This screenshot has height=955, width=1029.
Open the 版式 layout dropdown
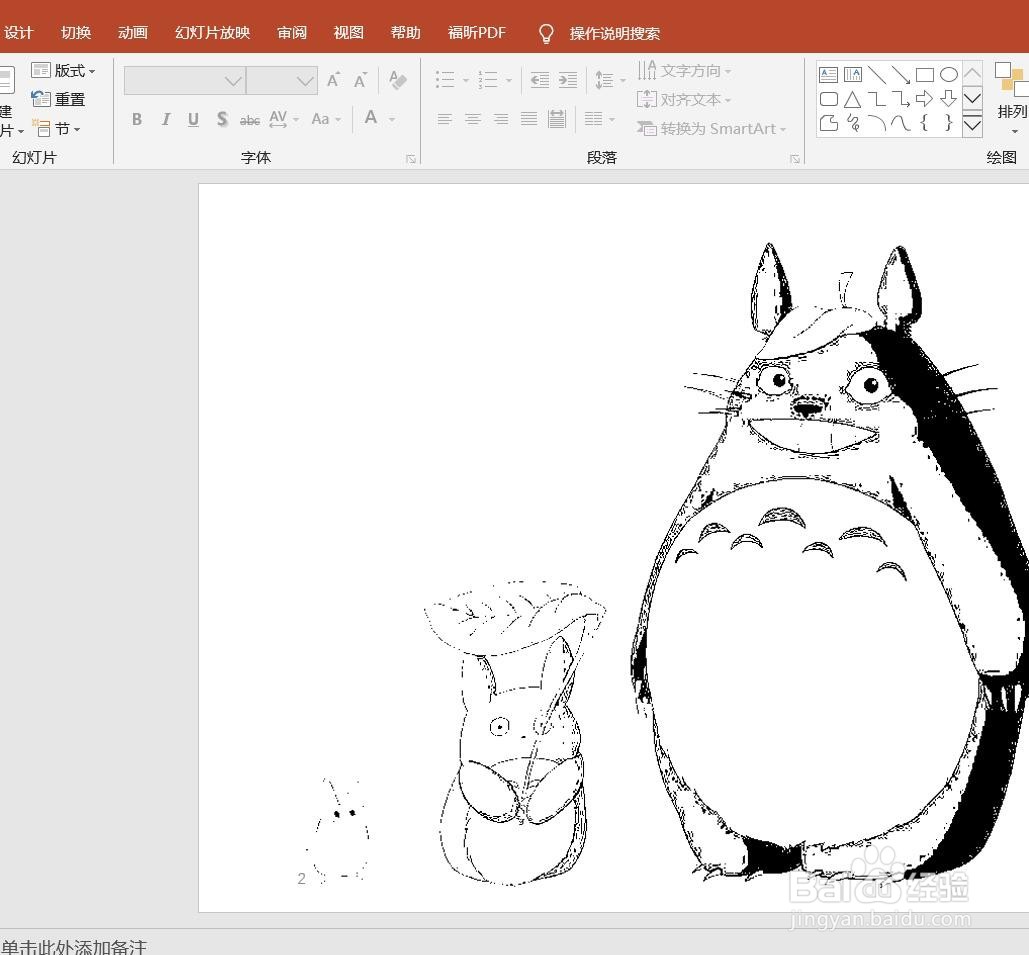[64, 70]
